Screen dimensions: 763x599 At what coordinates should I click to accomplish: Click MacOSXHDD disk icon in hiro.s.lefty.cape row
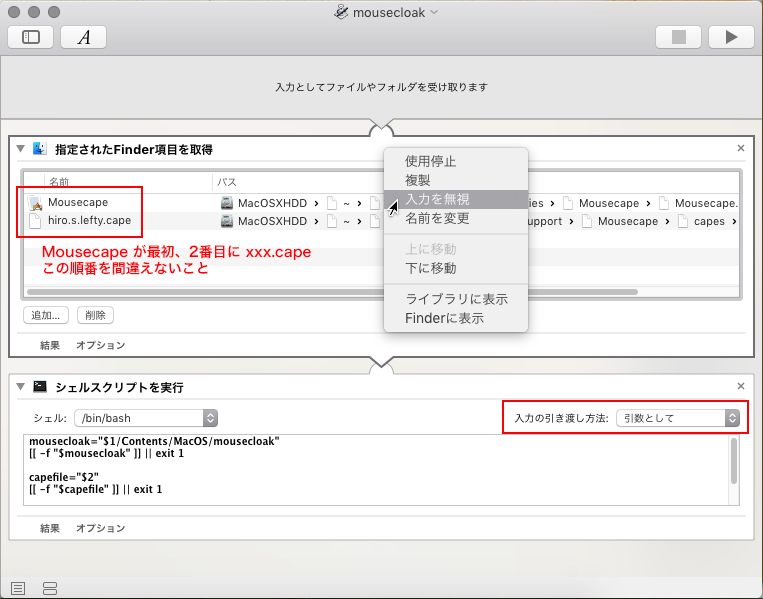227,221
